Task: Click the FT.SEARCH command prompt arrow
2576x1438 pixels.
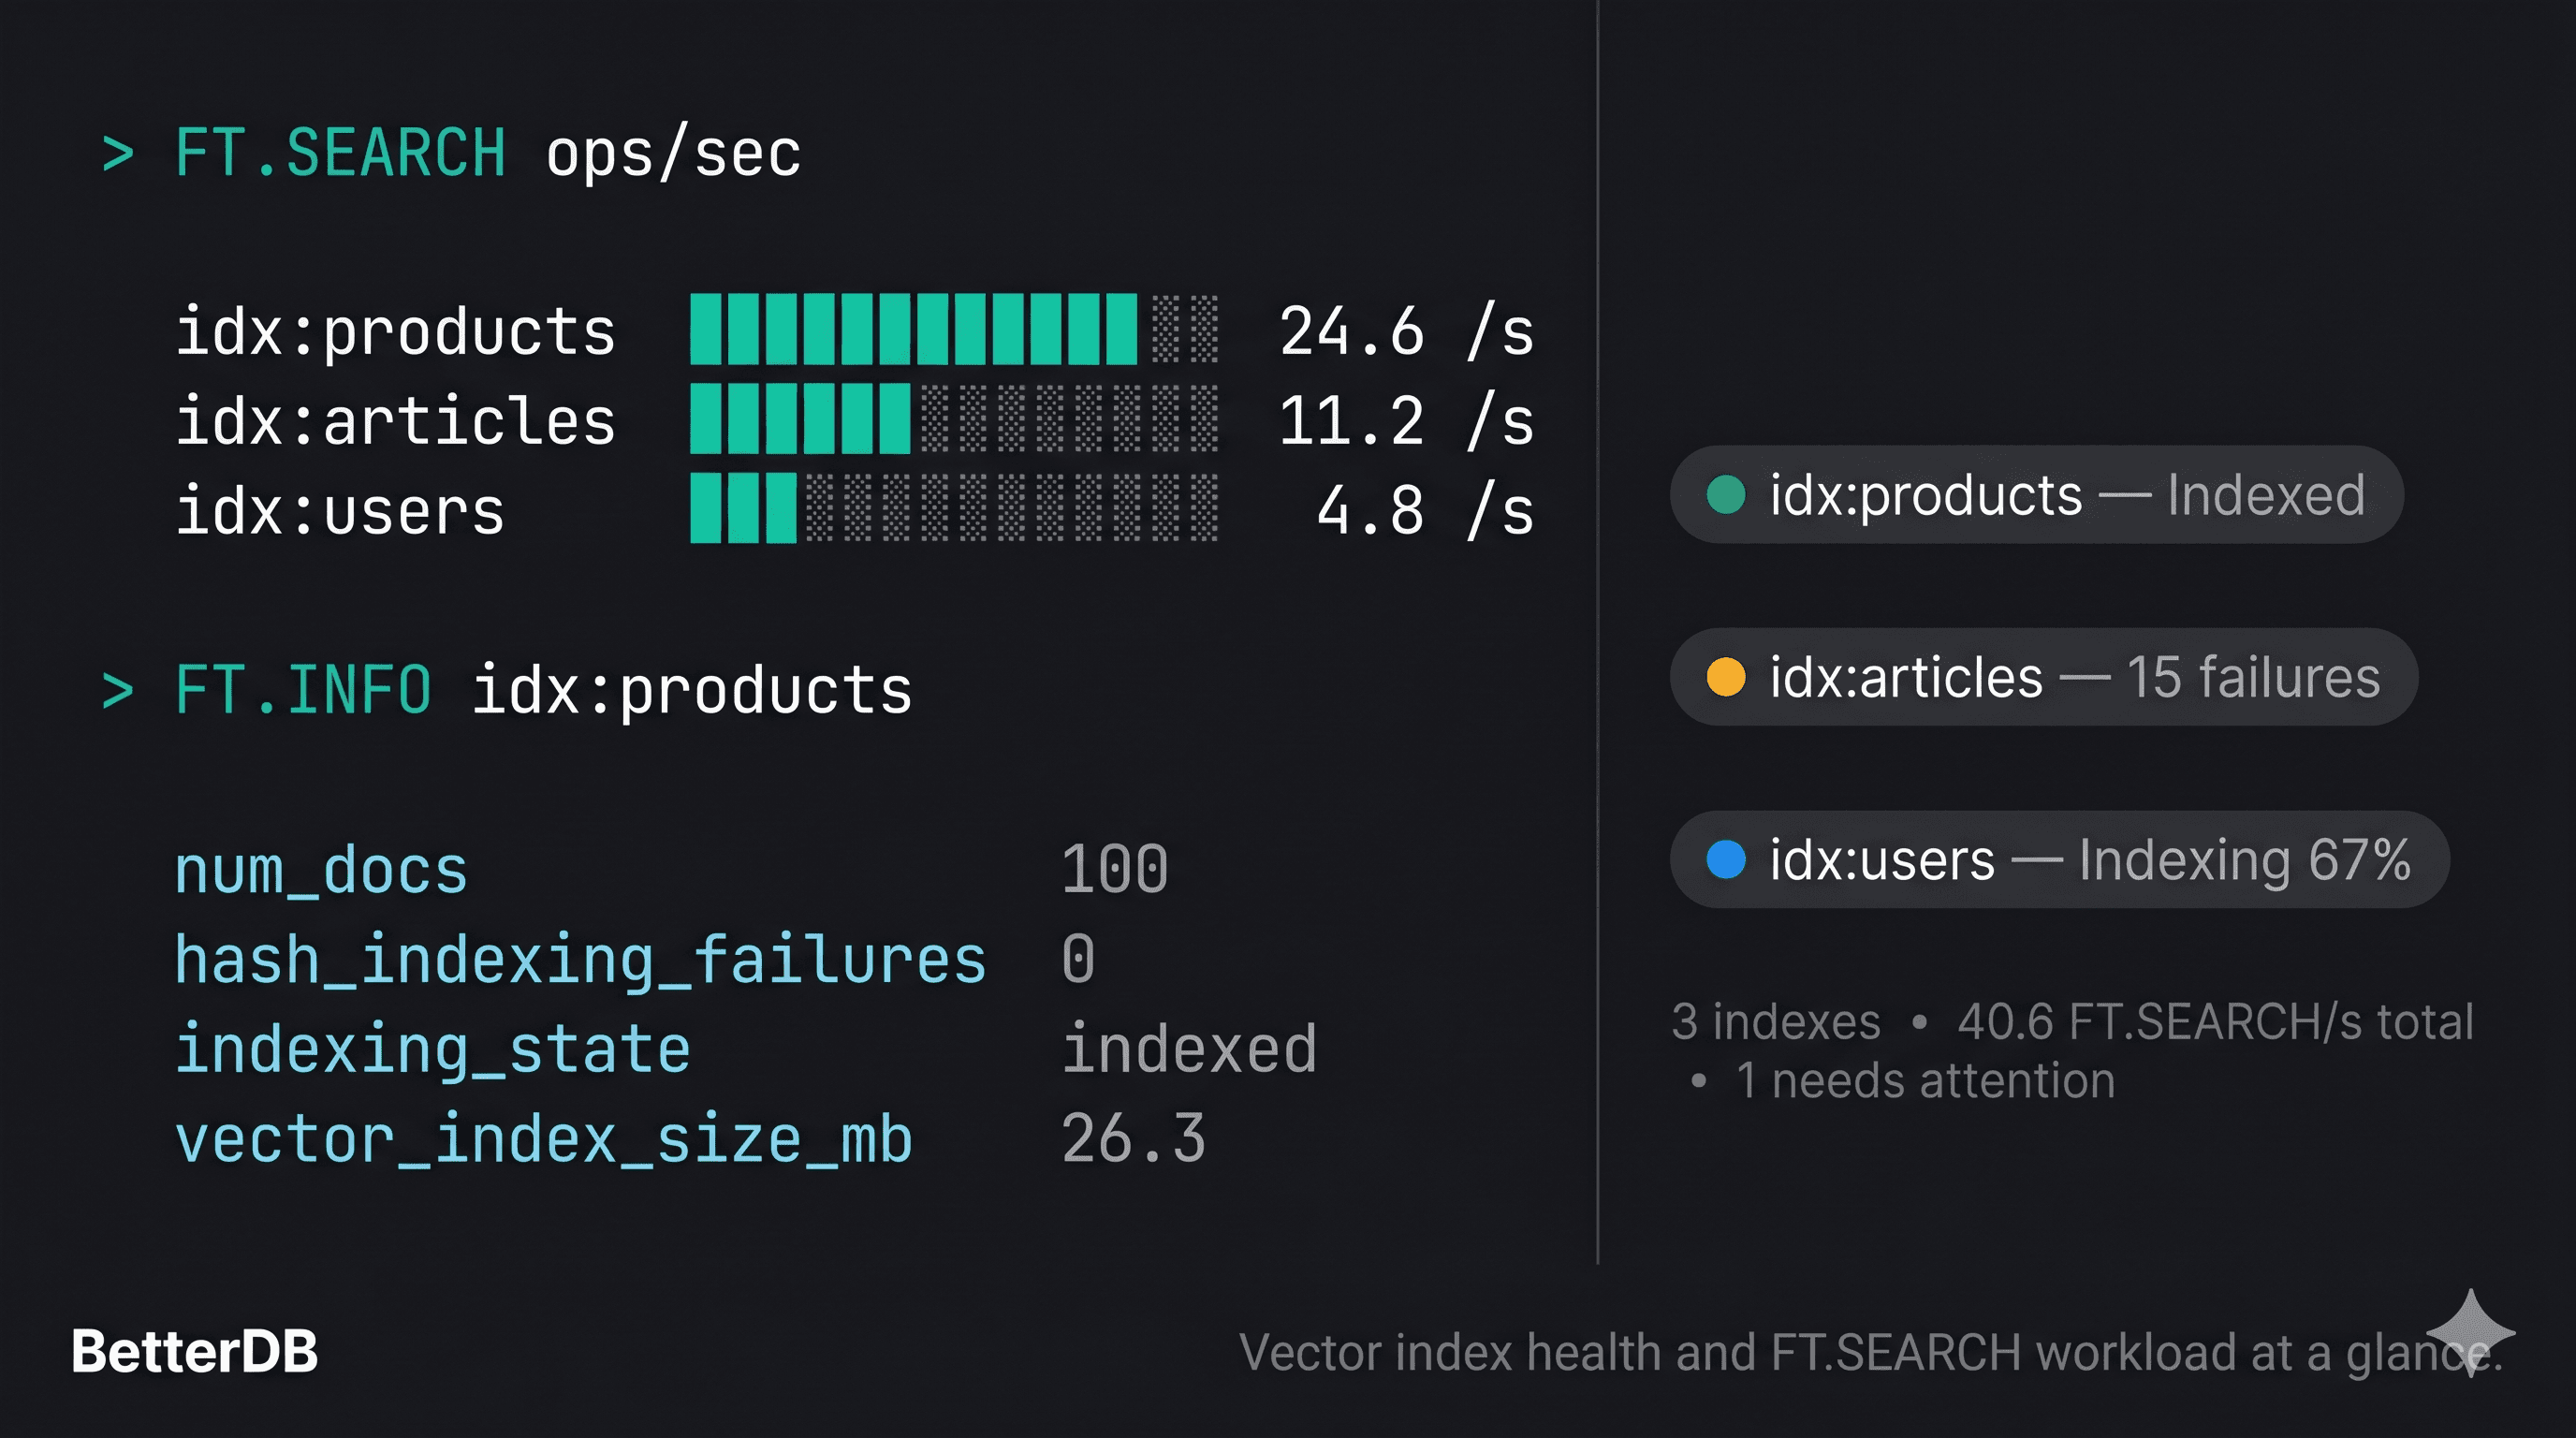Action: 119,152
